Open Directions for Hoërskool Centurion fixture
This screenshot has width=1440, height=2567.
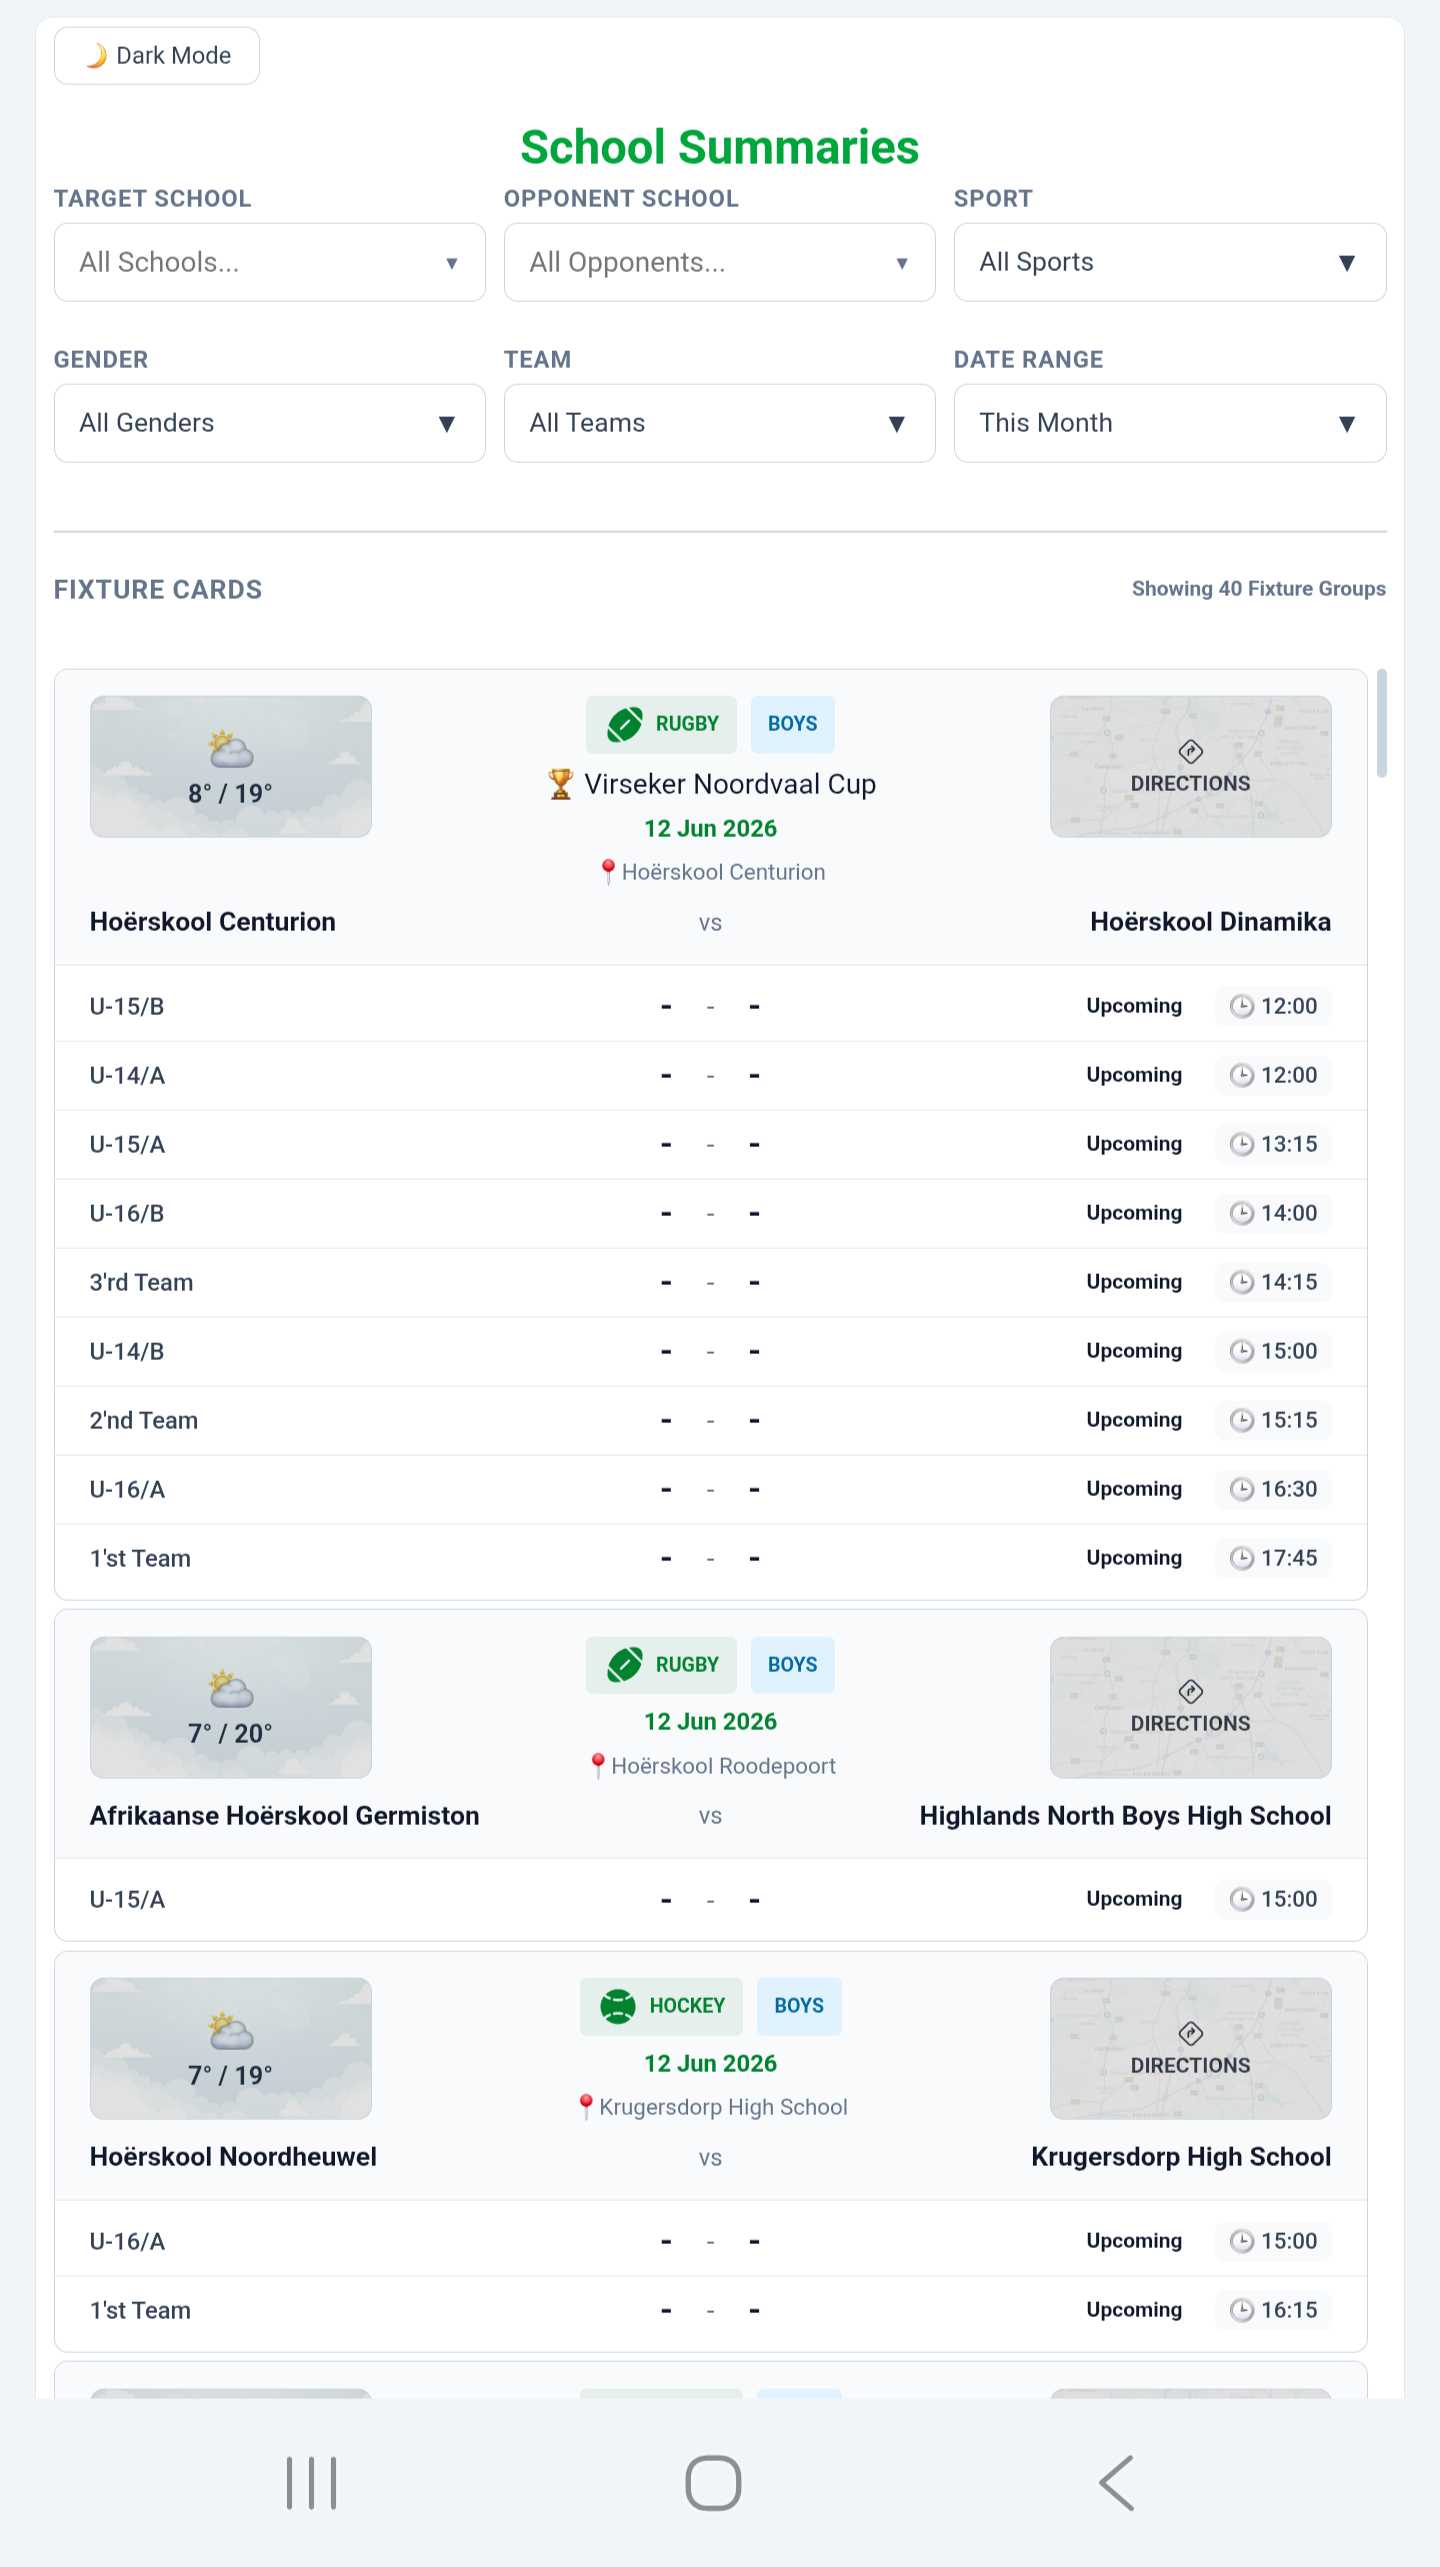1190,767
